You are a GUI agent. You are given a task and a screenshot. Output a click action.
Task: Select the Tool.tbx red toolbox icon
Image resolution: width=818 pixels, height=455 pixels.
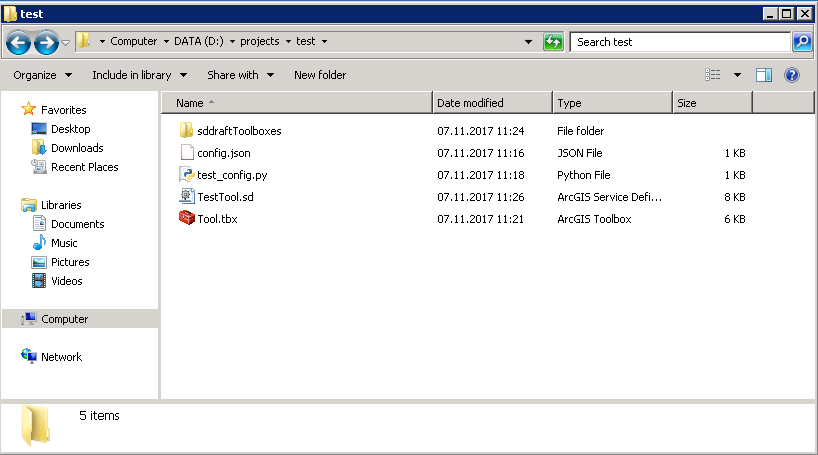pyautogui.click(x=187, y=218)
